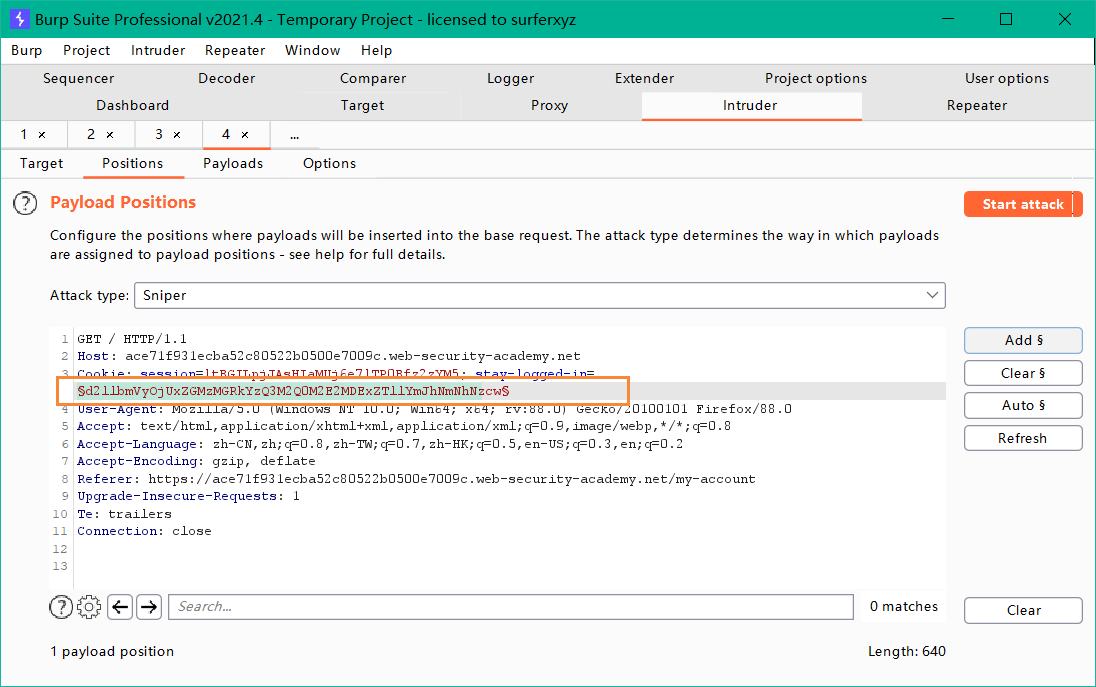
Task: Select Intruder attack tab 1
Action: (x=24, y=134)
